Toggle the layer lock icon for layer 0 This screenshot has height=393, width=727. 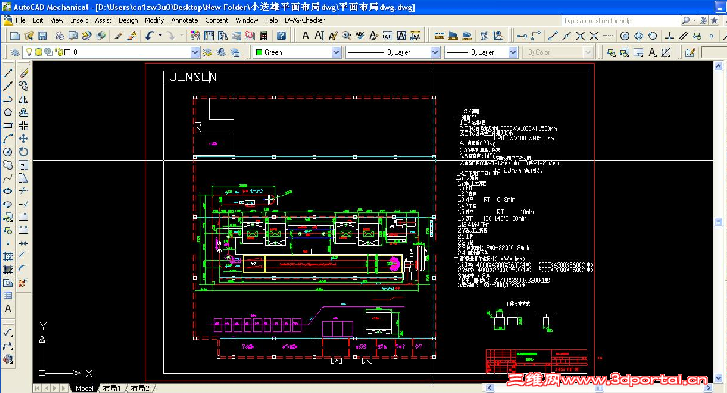coord(59,52)
